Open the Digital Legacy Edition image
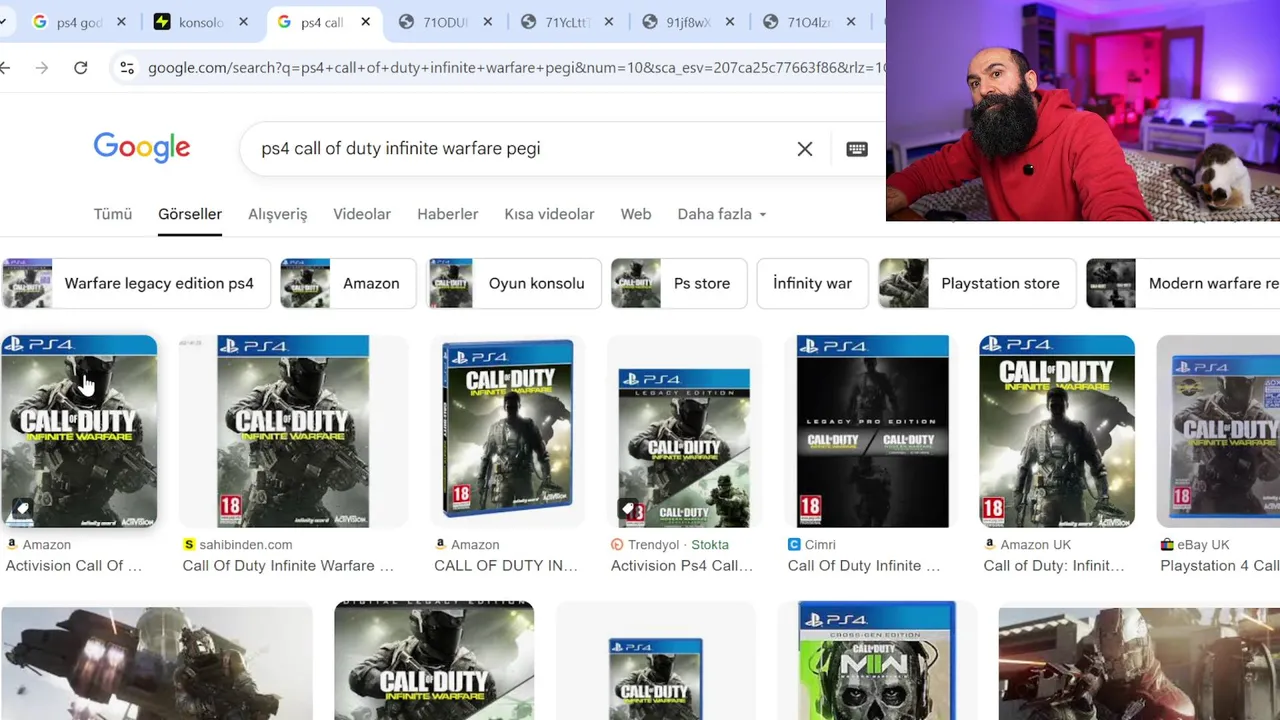This screenshot has width=1280, height=720. (x=434, y=660)
